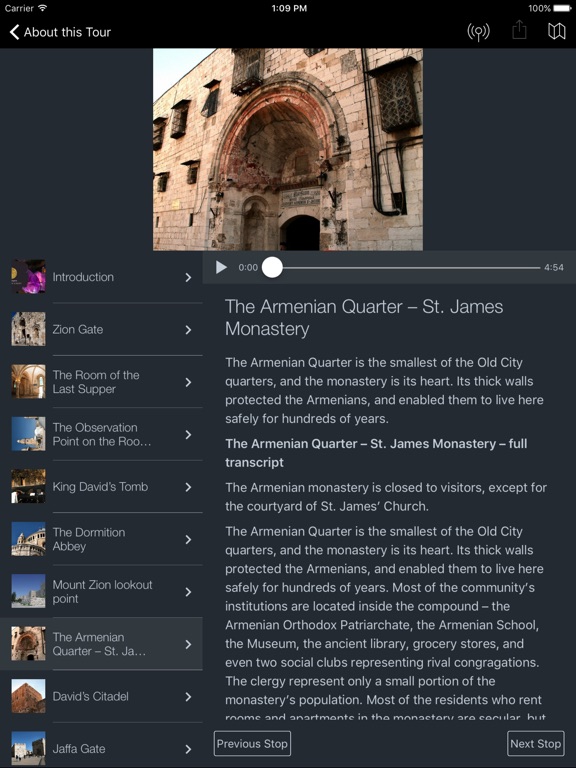Select The Dormition Abbey stop
The height and width of the screenshot is (768, 576).
(101, 539)
